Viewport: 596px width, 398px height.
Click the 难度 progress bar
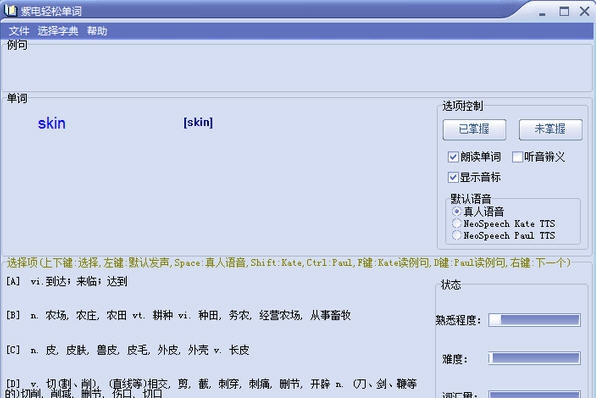(x=534, y=358)
